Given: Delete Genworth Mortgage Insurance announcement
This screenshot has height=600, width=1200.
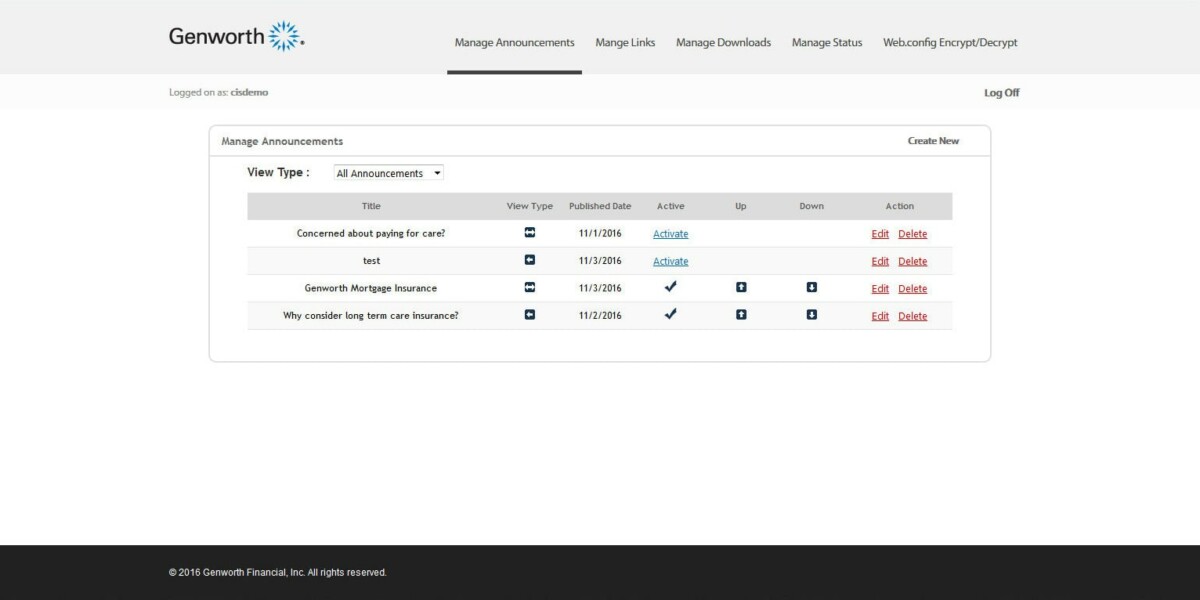Looking at the screenshot, I should 913,289.
